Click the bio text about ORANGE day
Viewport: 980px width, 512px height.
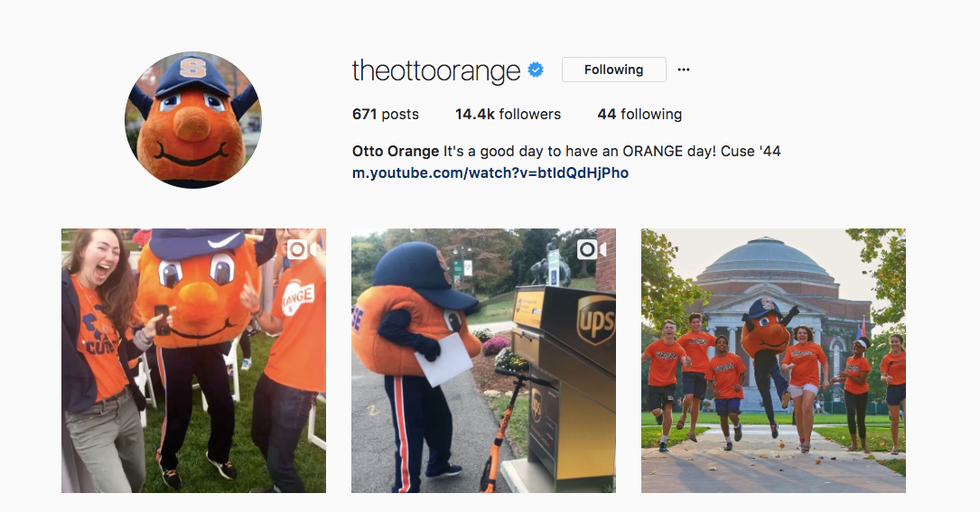pyautogui.click(x=612, y=151)
